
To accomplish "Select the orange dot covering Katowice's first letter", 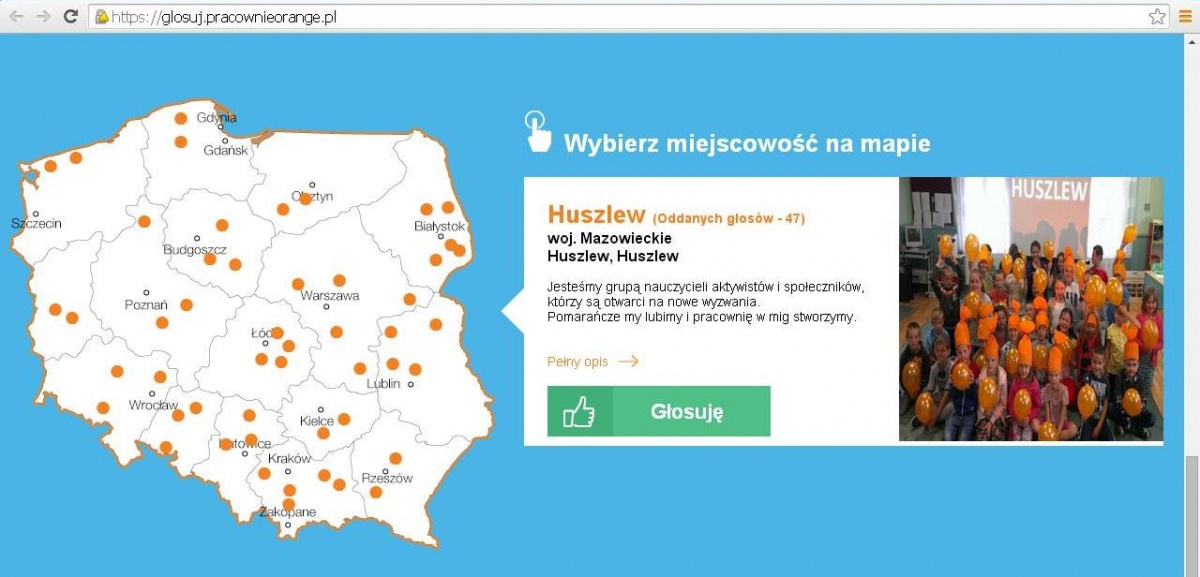I will click(226, 444).
